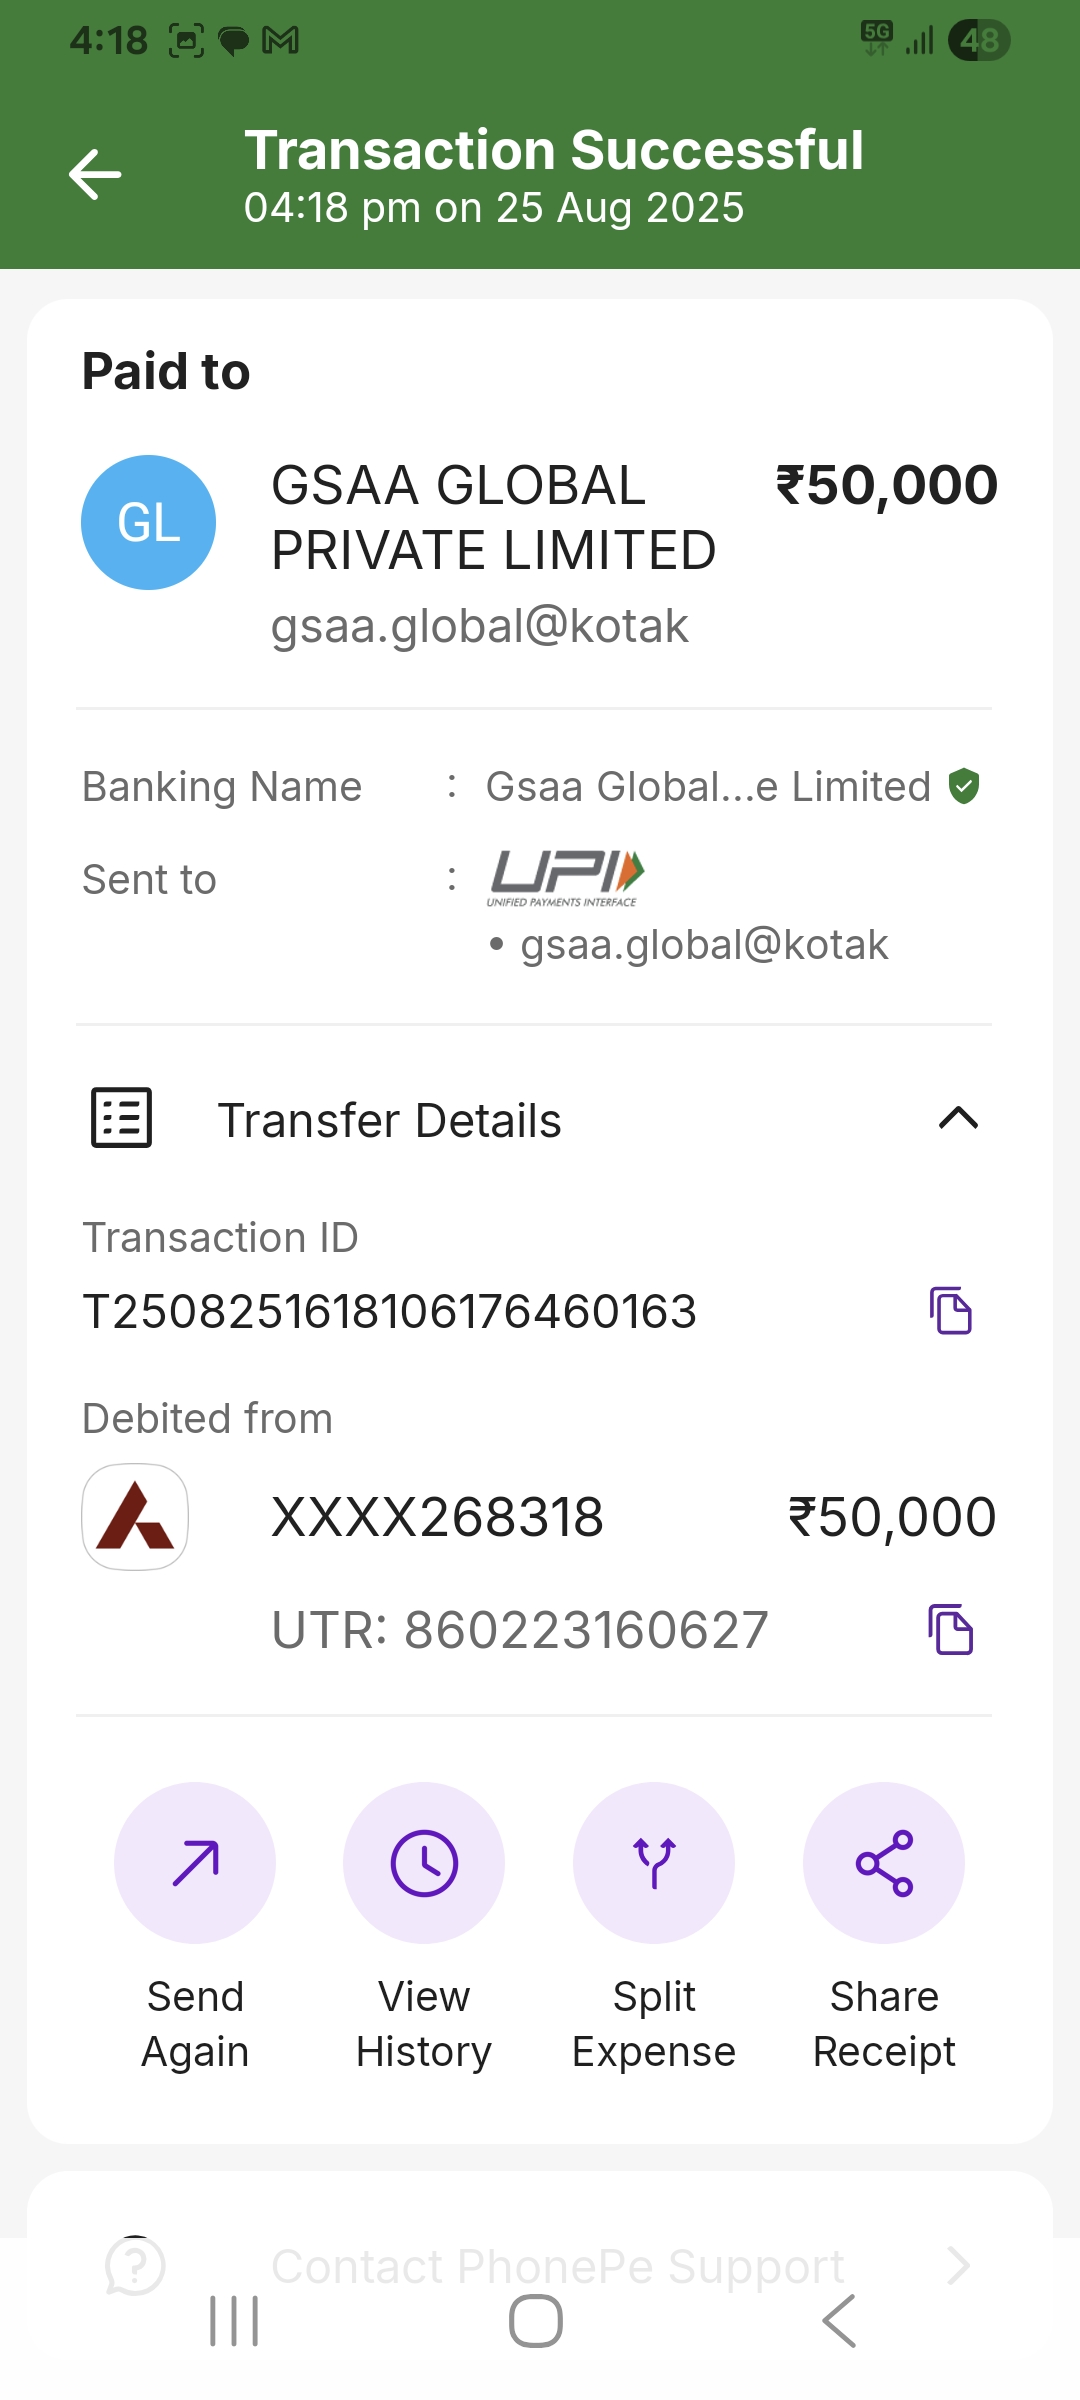This screenshot has width=1080, height=2400.
Task: Tap the verified shield badge
Action: [x=964, y=786]
